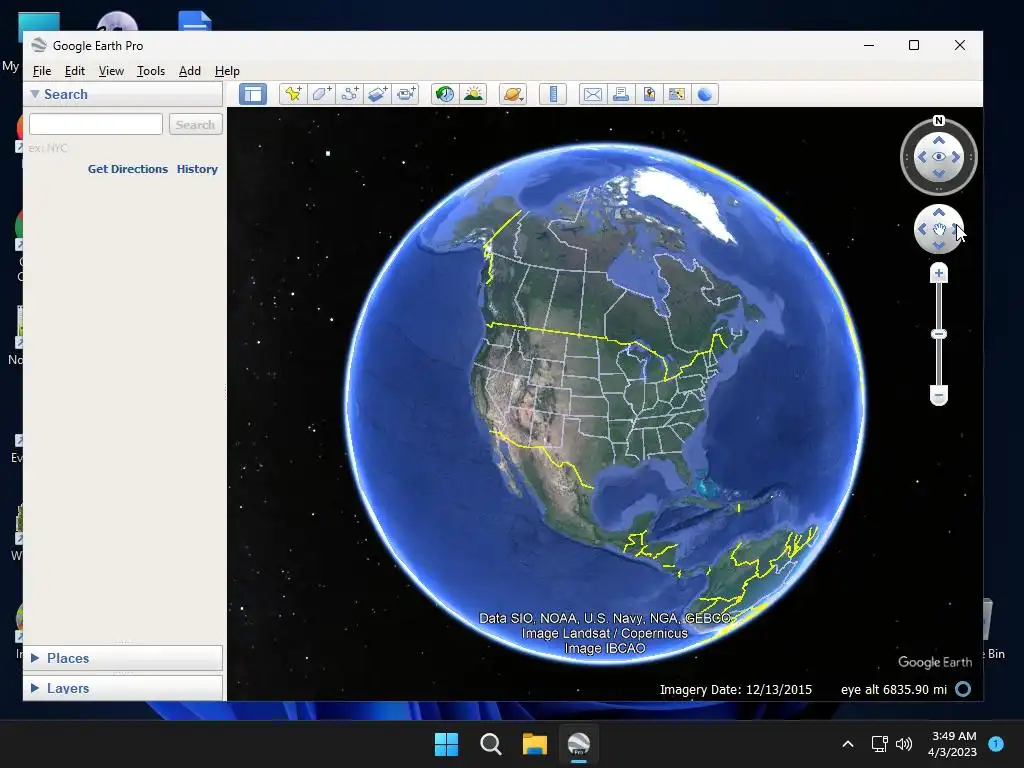Add a new placemark pin

click(x=293, y=94)
